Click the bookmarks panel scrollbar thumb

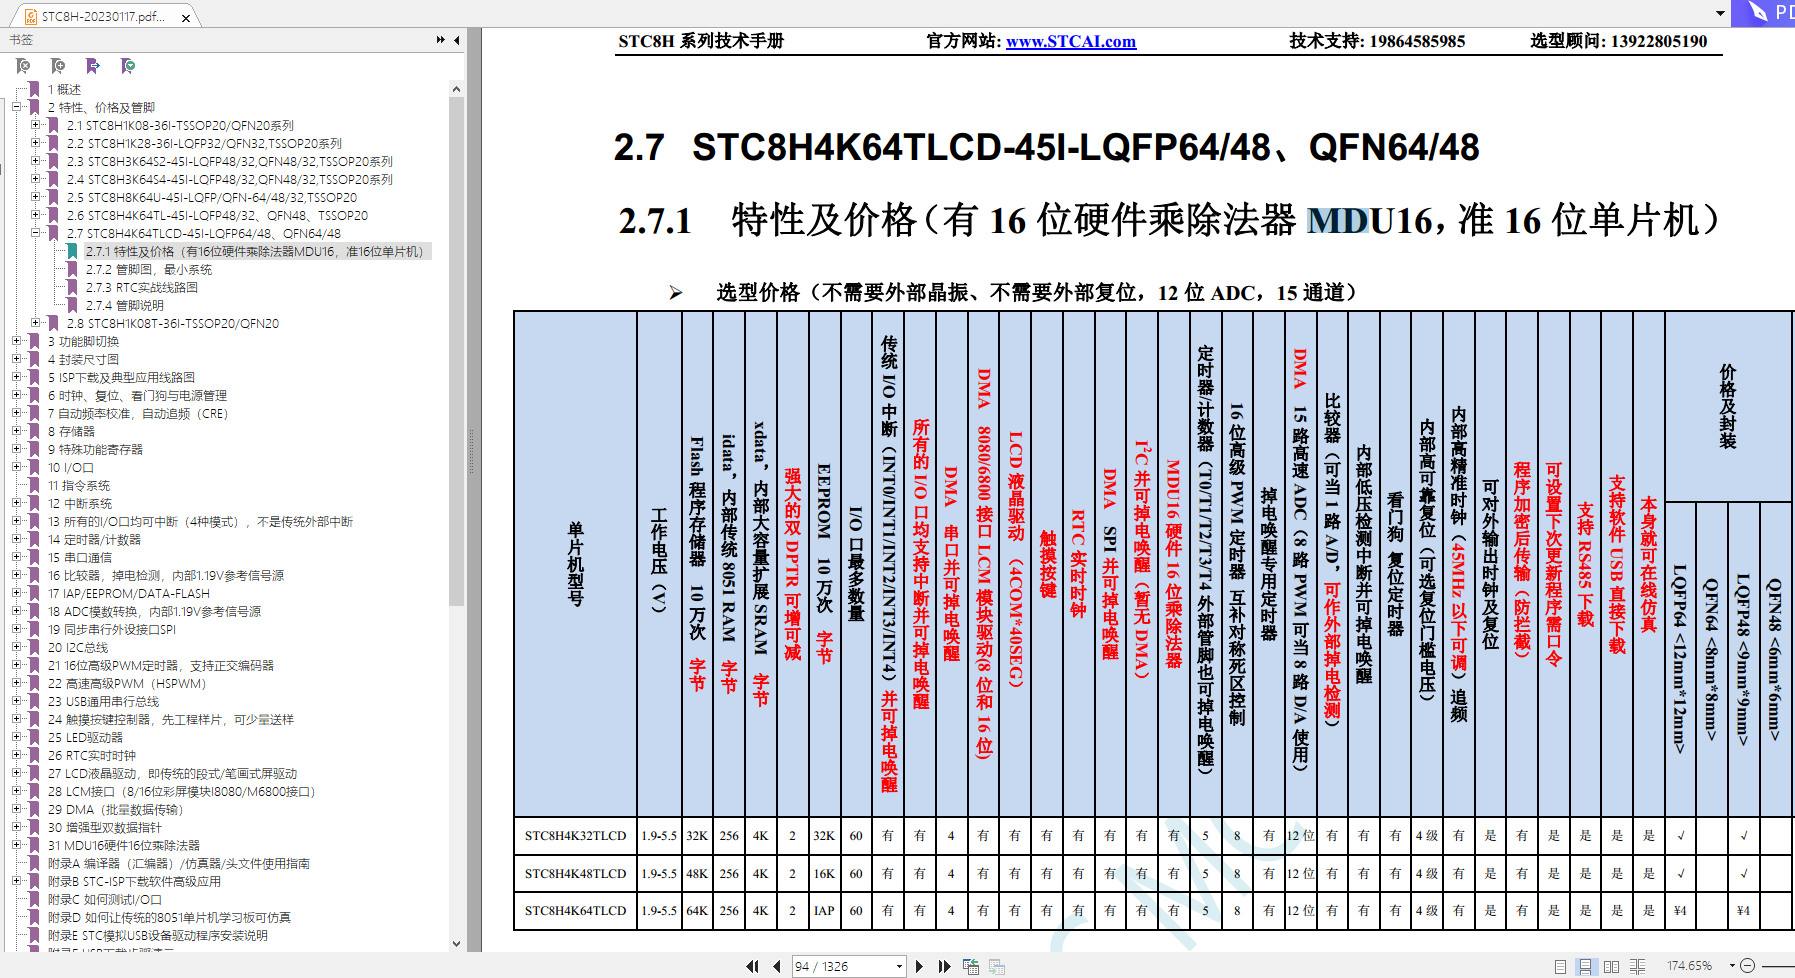click(x=457, y=351)
